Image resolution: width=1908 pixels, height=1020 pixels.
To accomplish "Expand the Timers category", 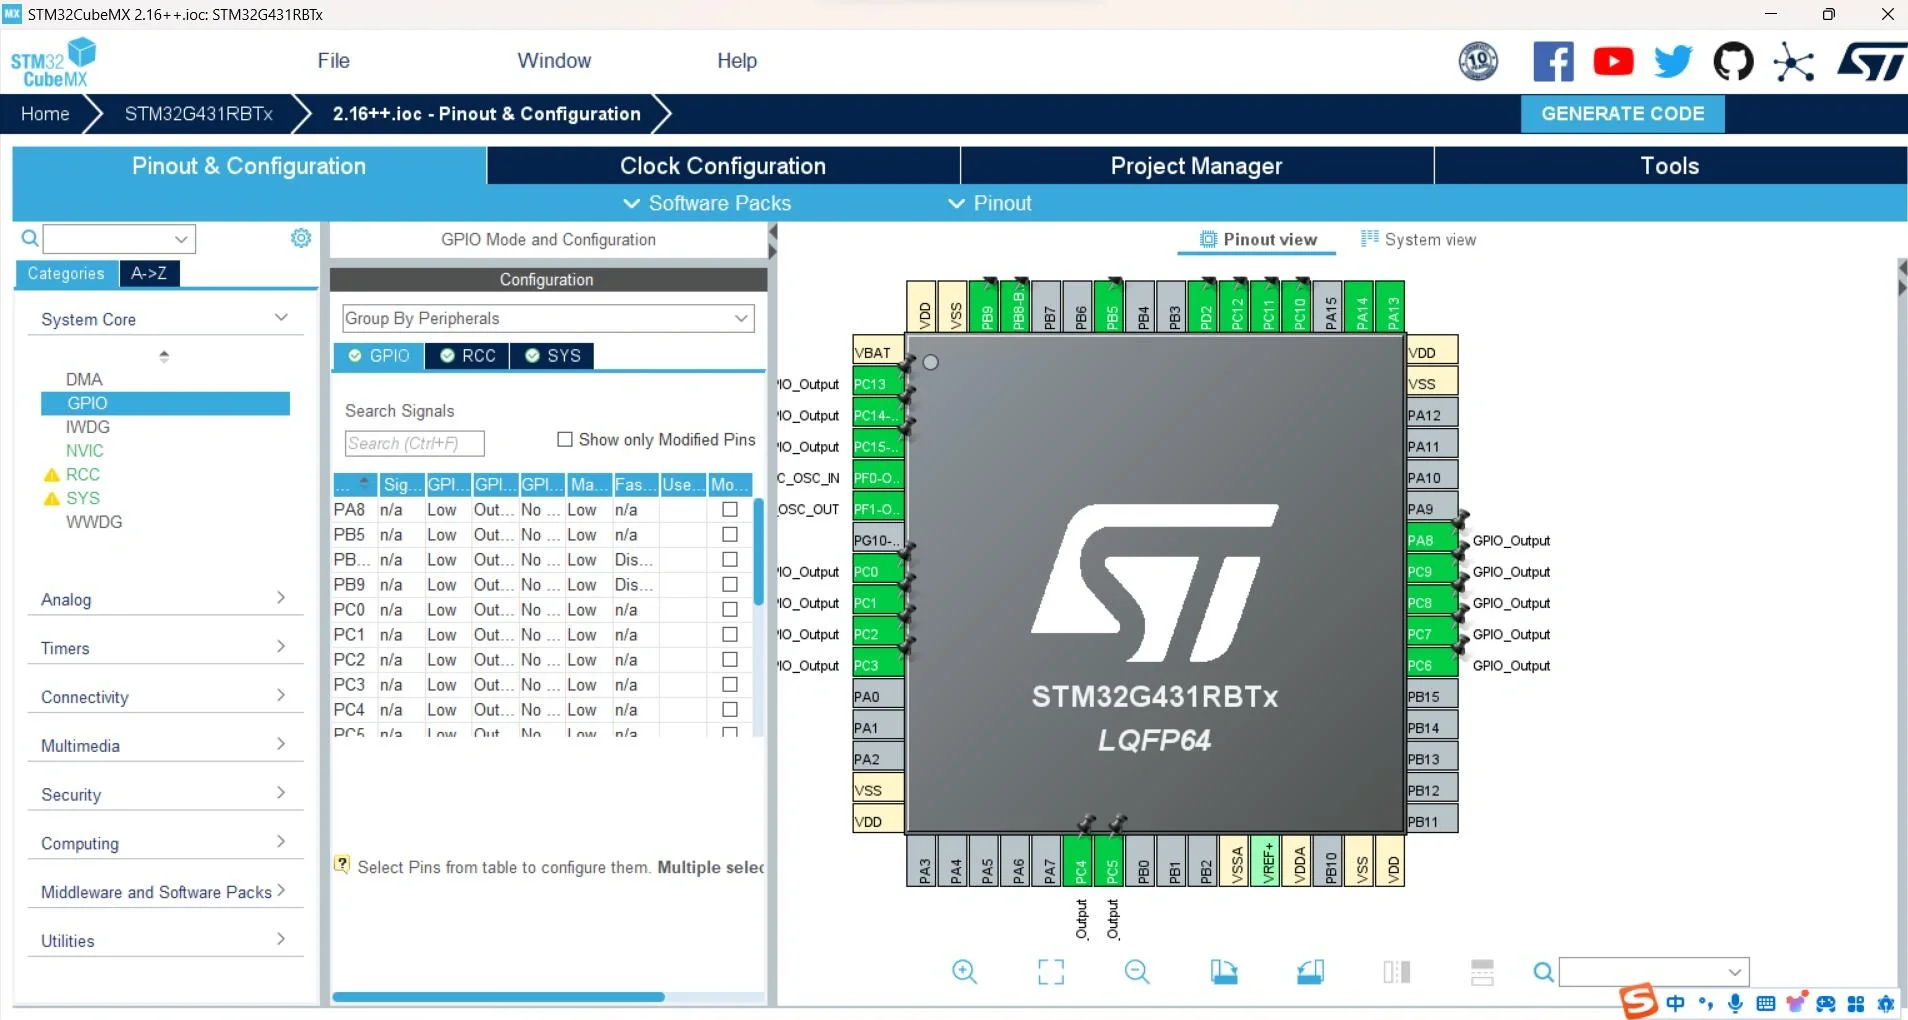I will [x=165, y=648].
